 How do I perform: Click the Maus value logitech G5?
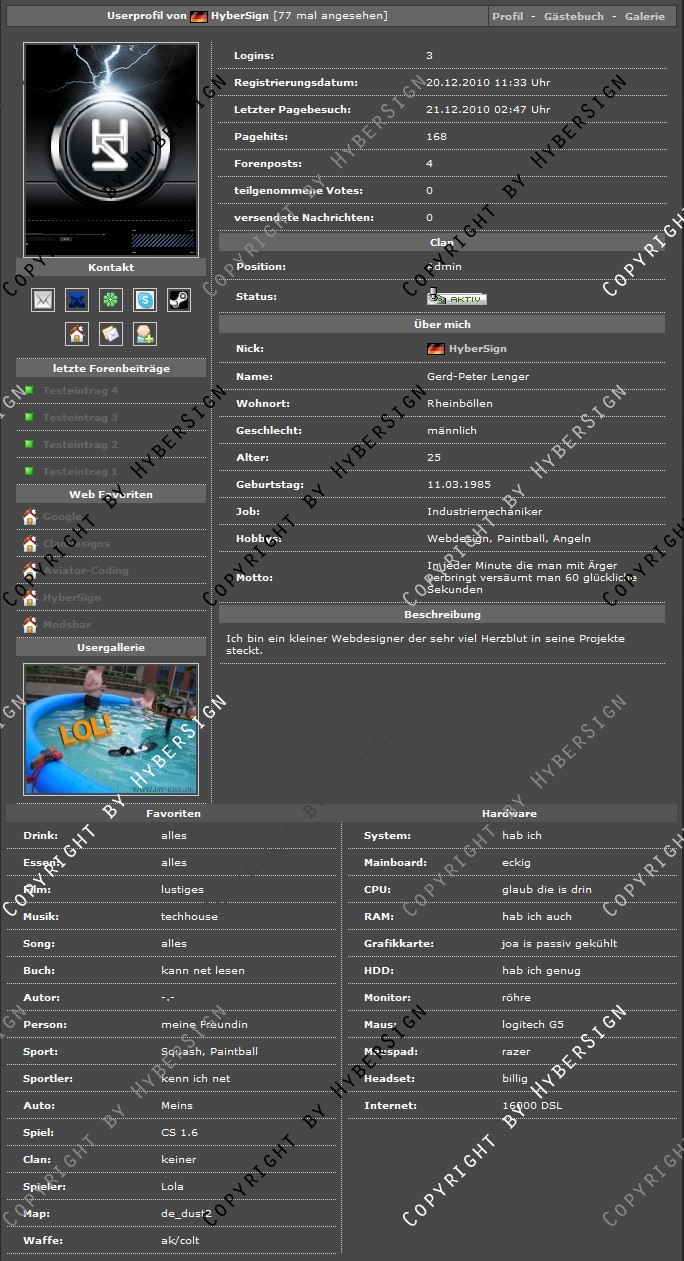coord(533,1025)
